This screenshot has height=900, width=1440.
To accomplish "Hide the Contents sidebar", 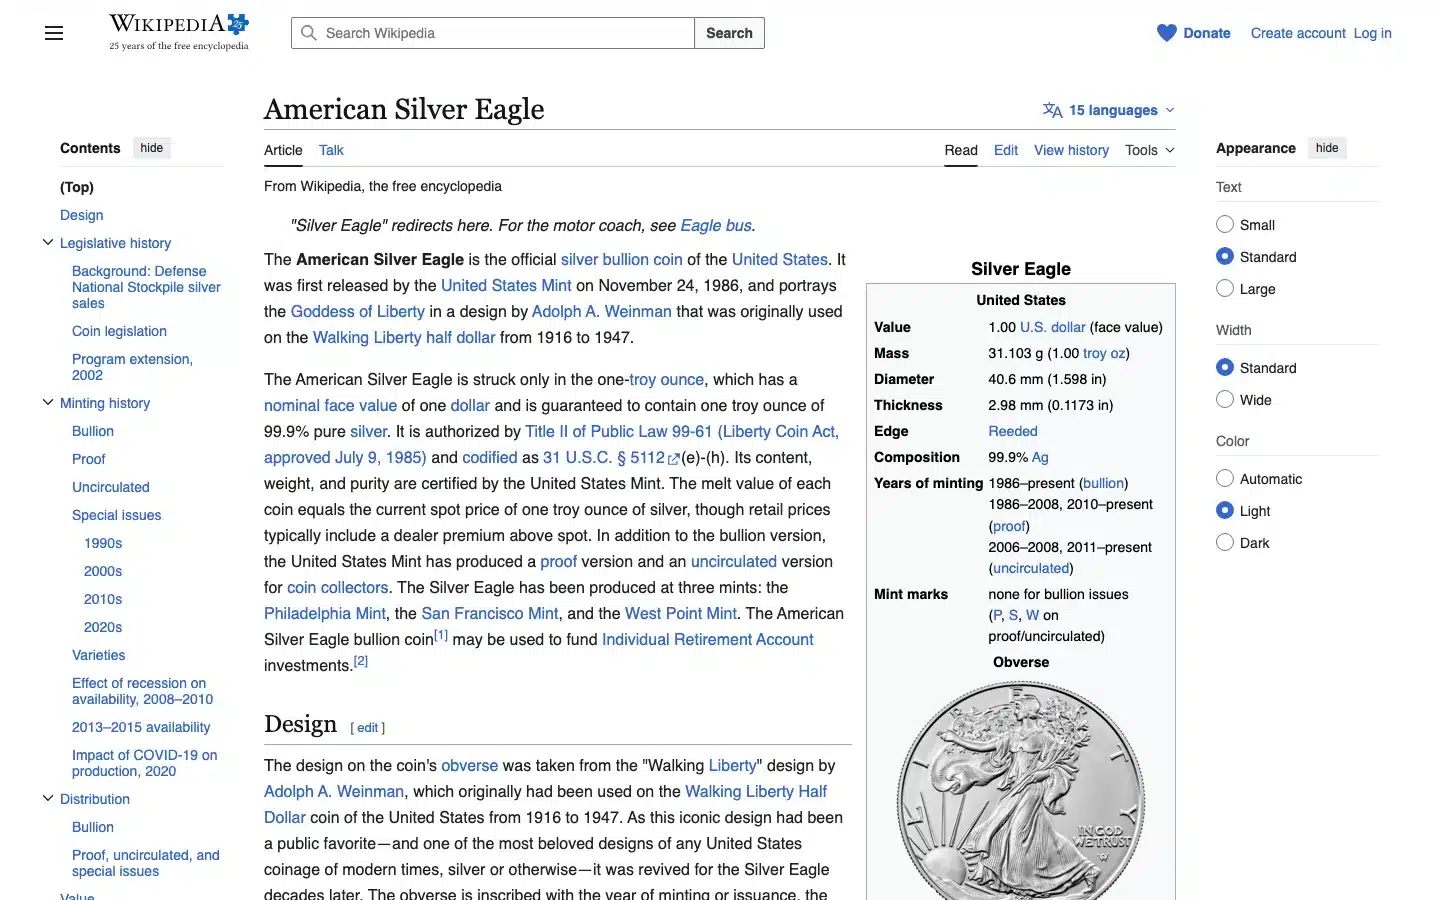I will coord(152,148).
